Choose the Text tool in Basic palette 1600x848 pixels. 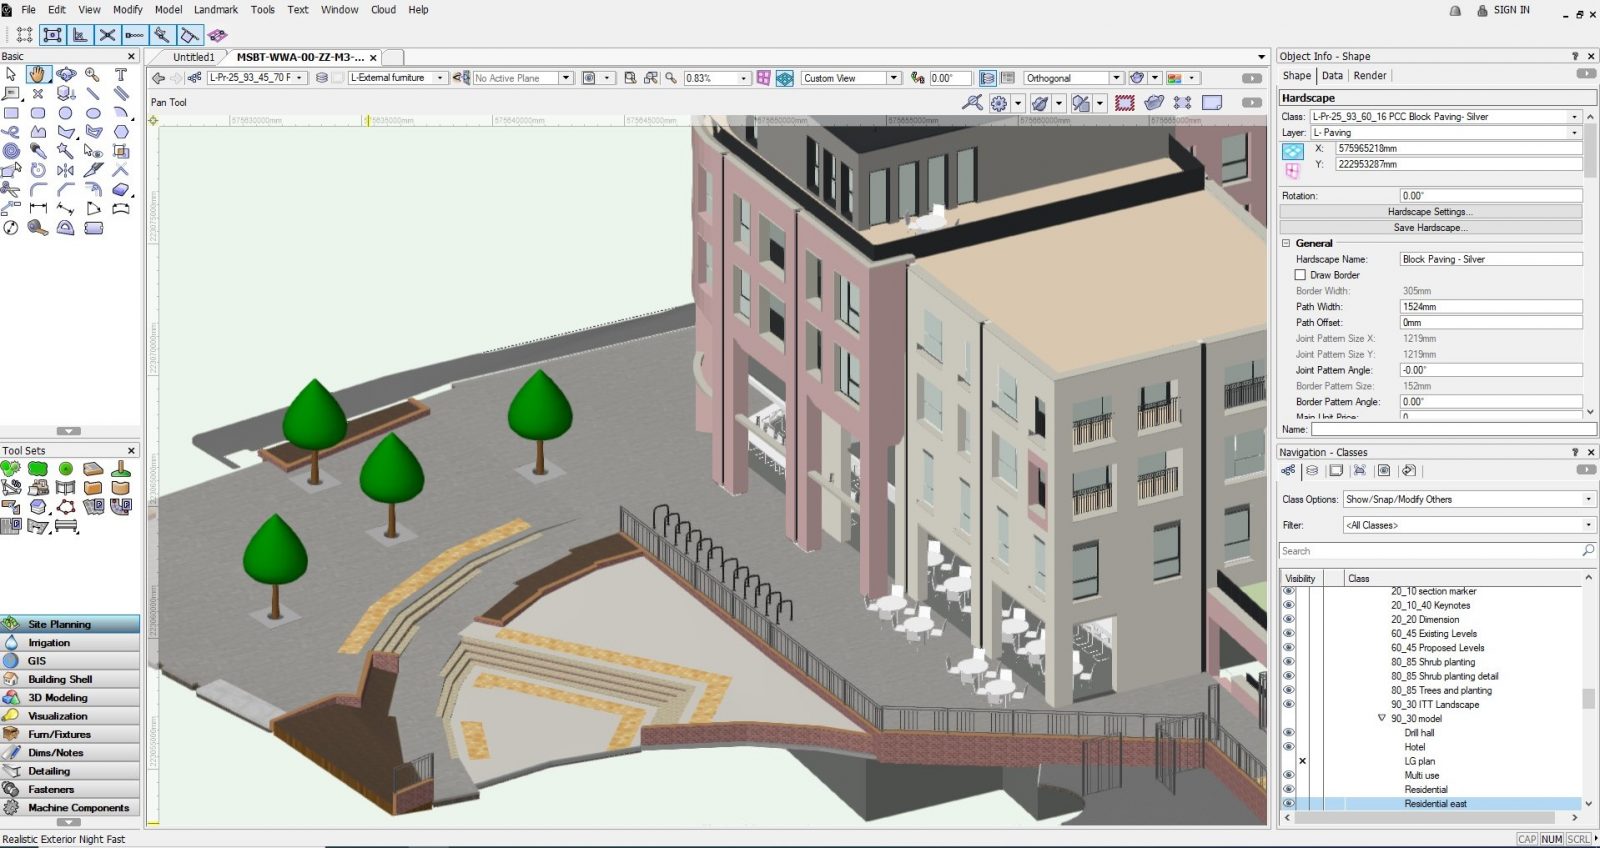click(121, 75)
